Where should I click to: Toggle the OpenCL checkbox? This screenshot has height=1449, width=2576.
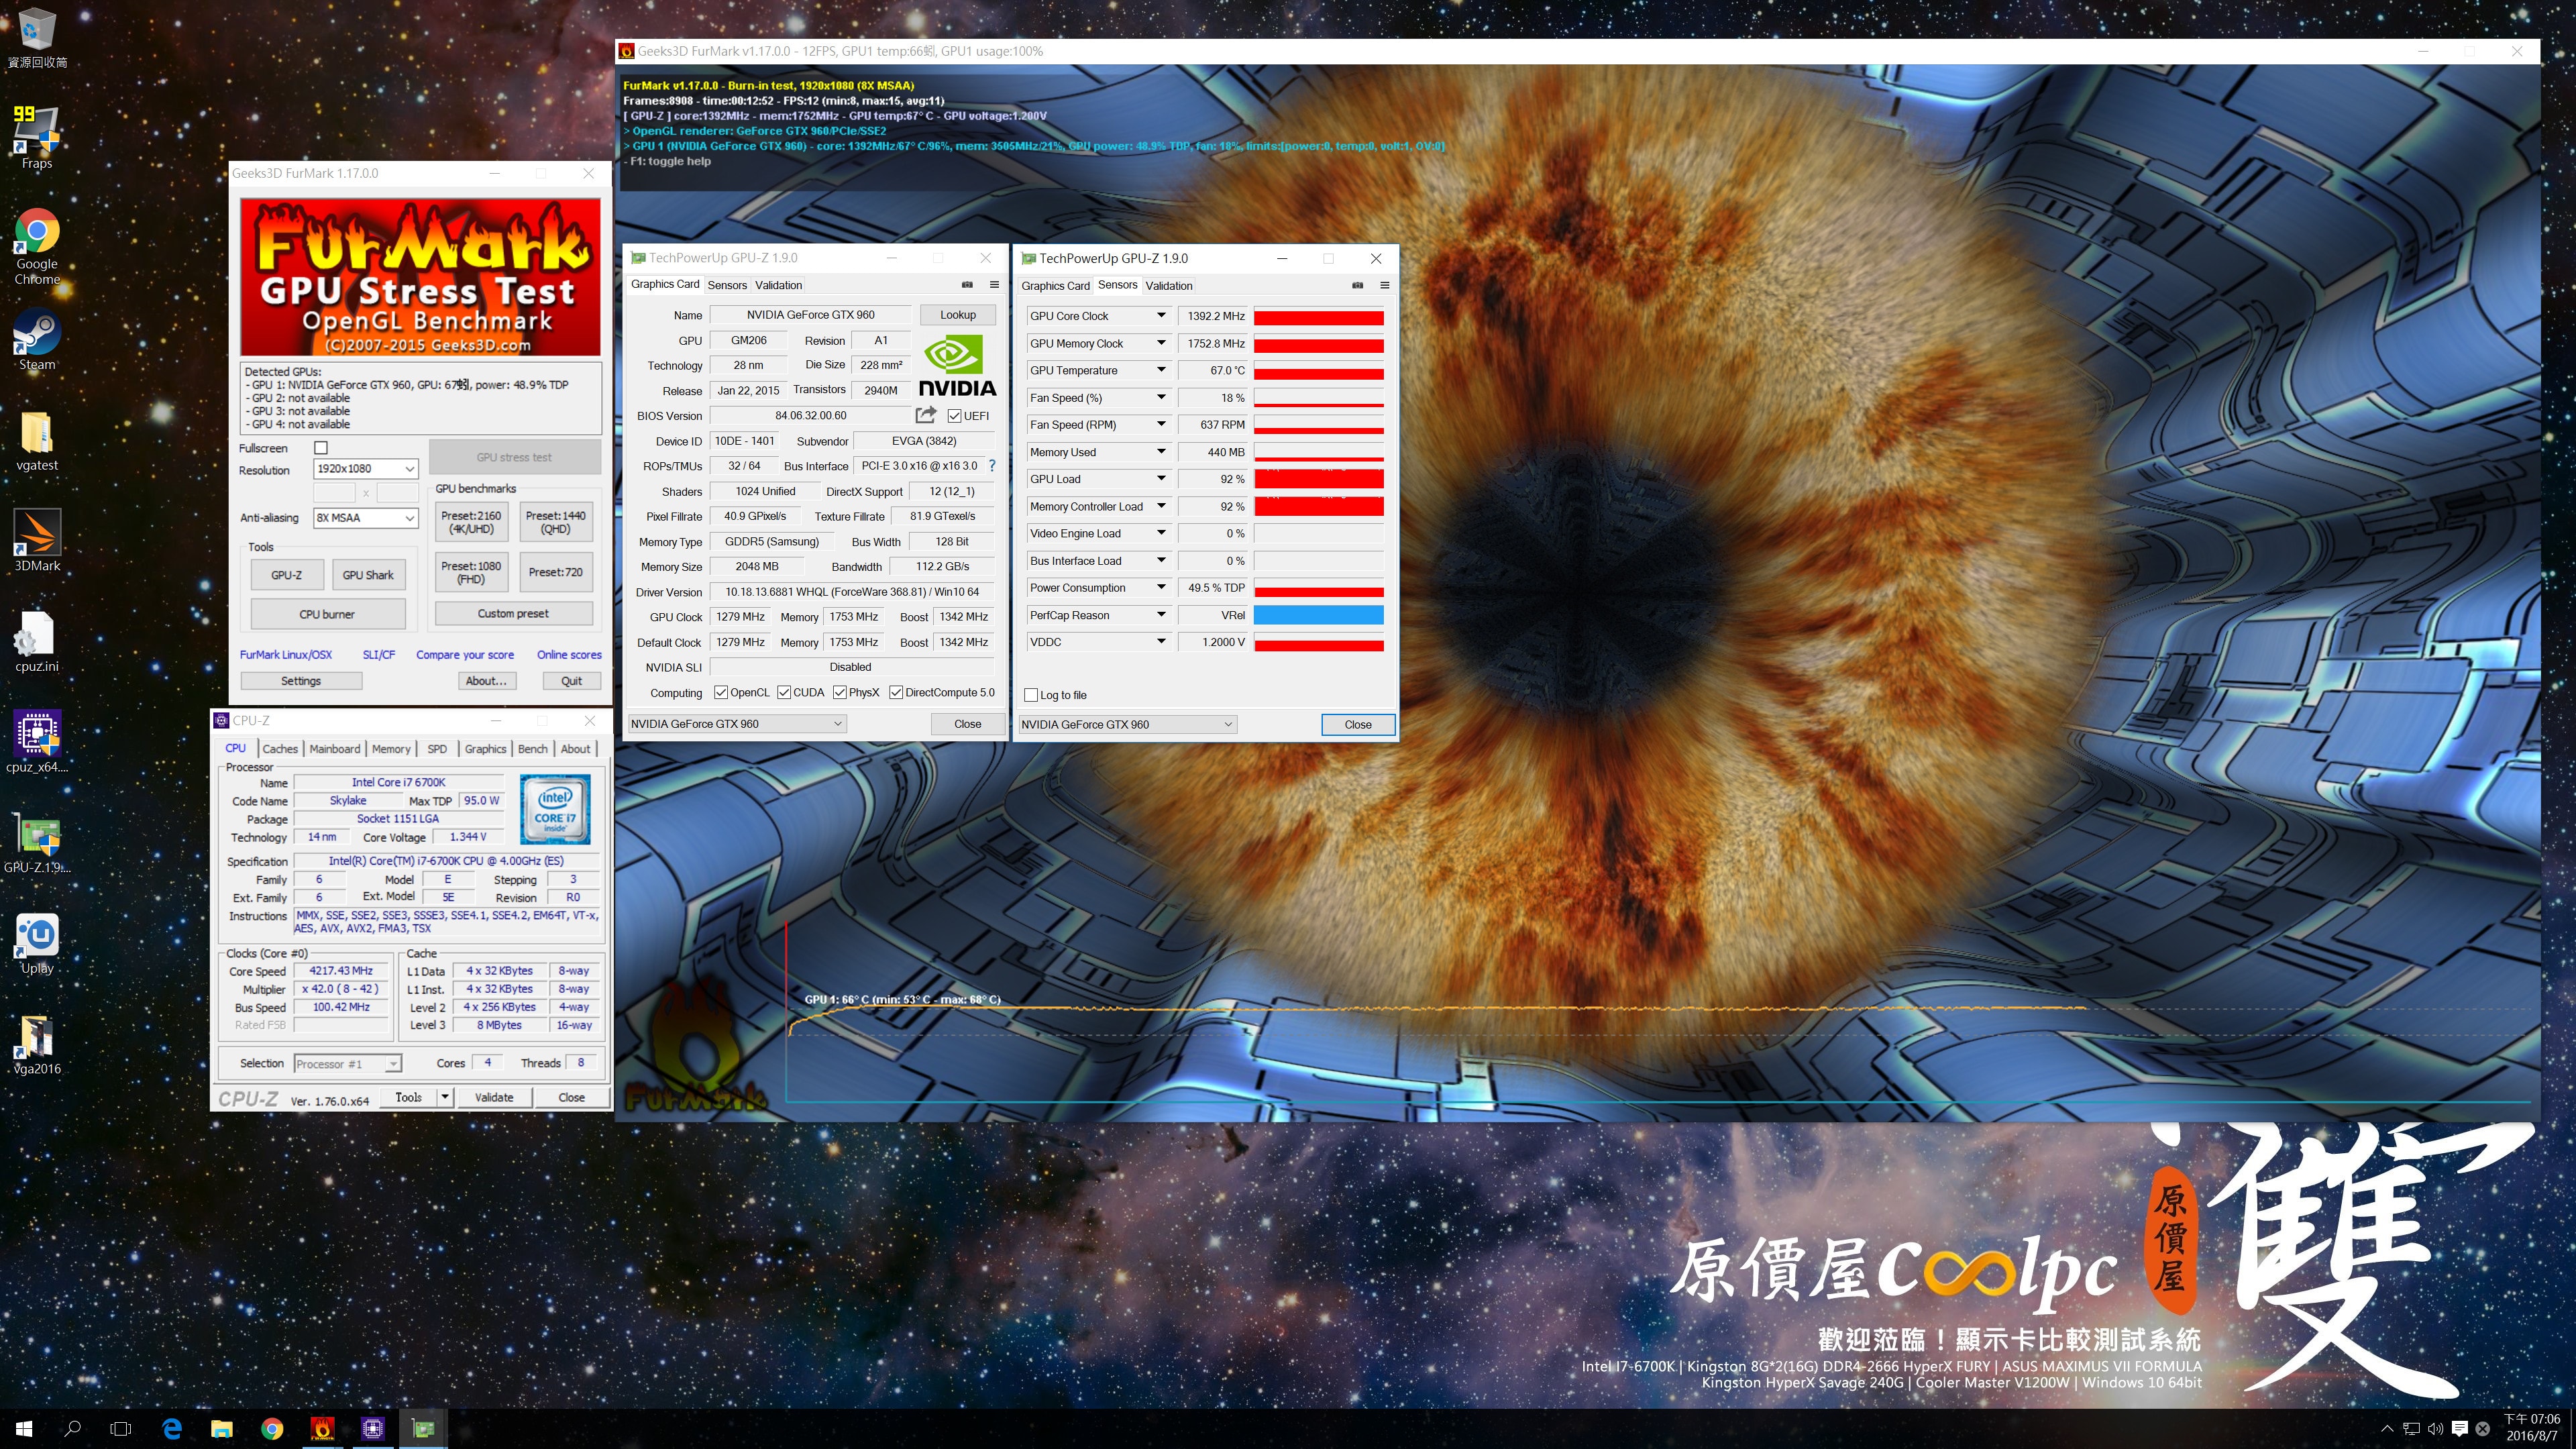[x=720, y=692]
